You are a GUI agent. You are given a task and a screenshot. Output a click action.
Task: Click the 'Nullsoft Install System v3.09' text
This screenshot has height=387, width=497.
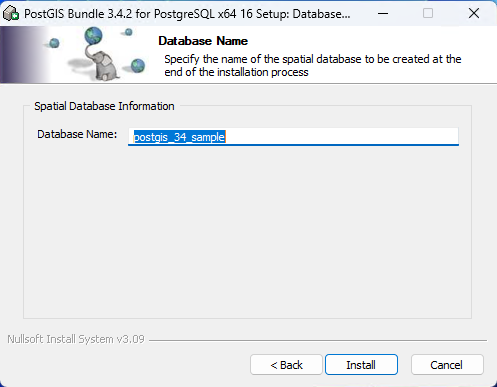76,339
